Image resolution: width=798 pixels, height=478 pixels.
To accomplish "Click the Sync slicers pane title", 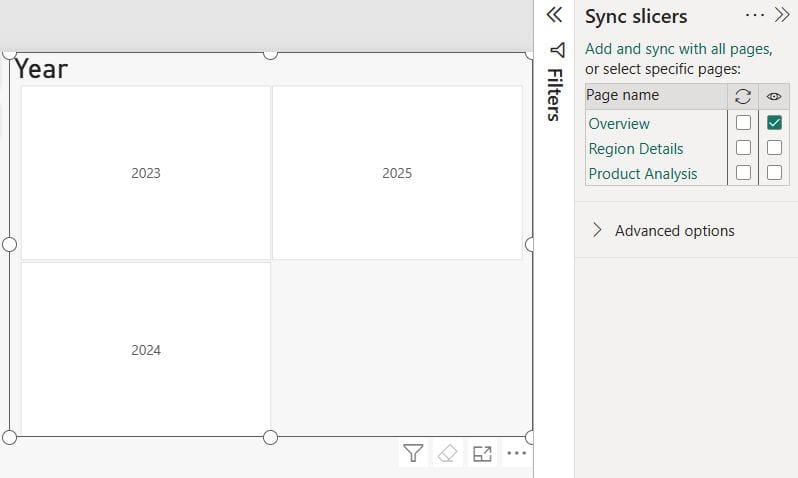I will 636,16.
